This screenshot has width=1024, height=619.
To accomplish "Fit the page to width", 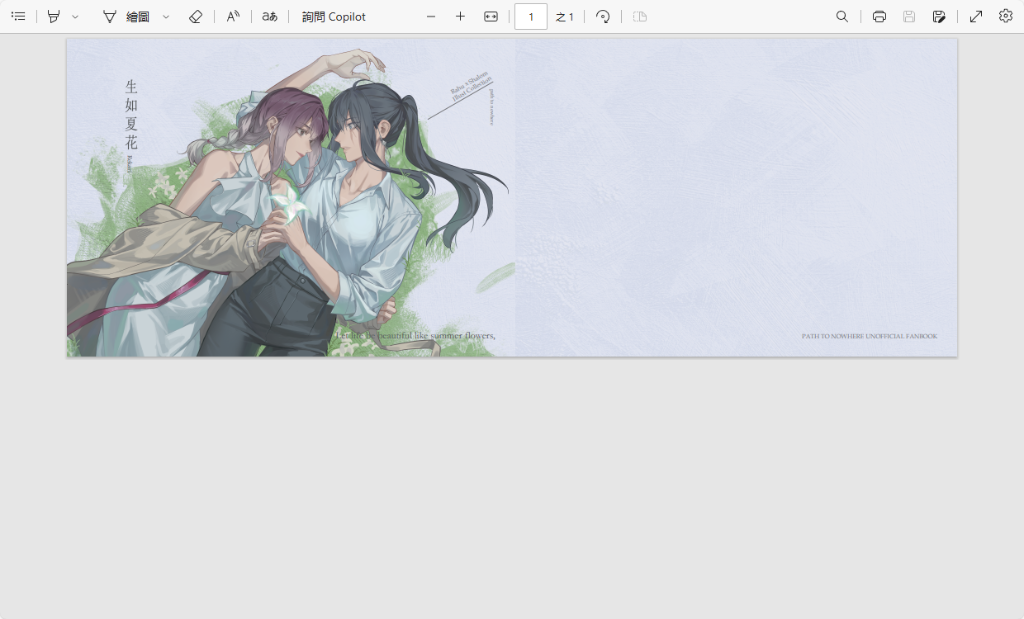I will [x=491, y=16].
